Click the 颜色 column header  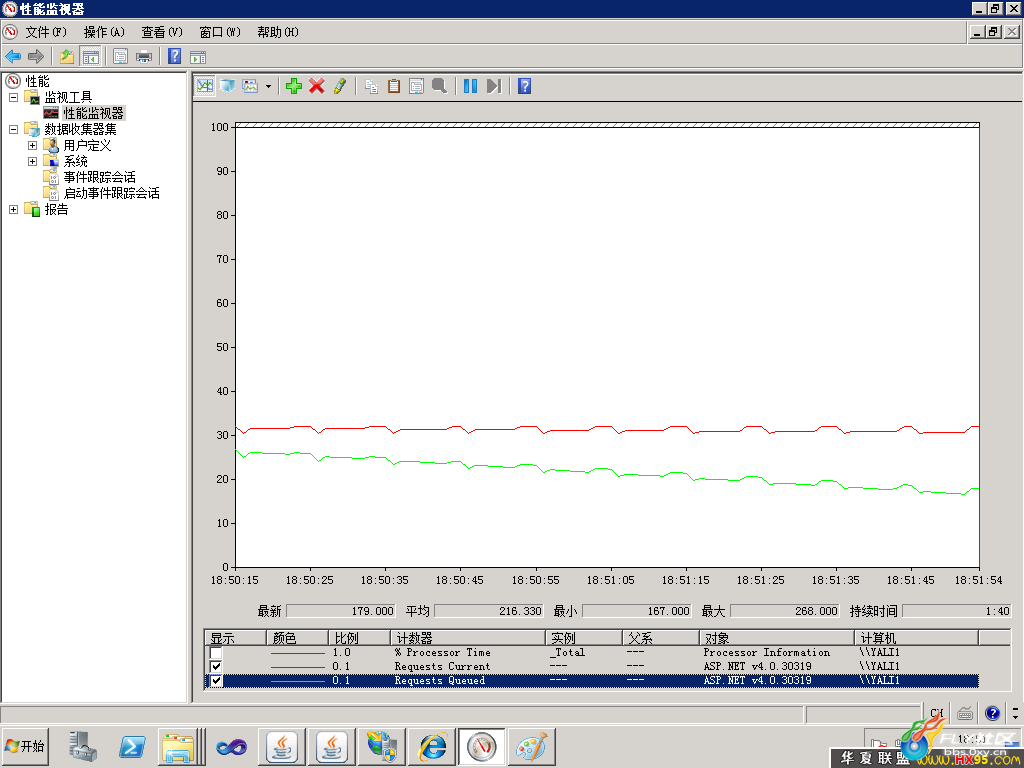(297, 638)
